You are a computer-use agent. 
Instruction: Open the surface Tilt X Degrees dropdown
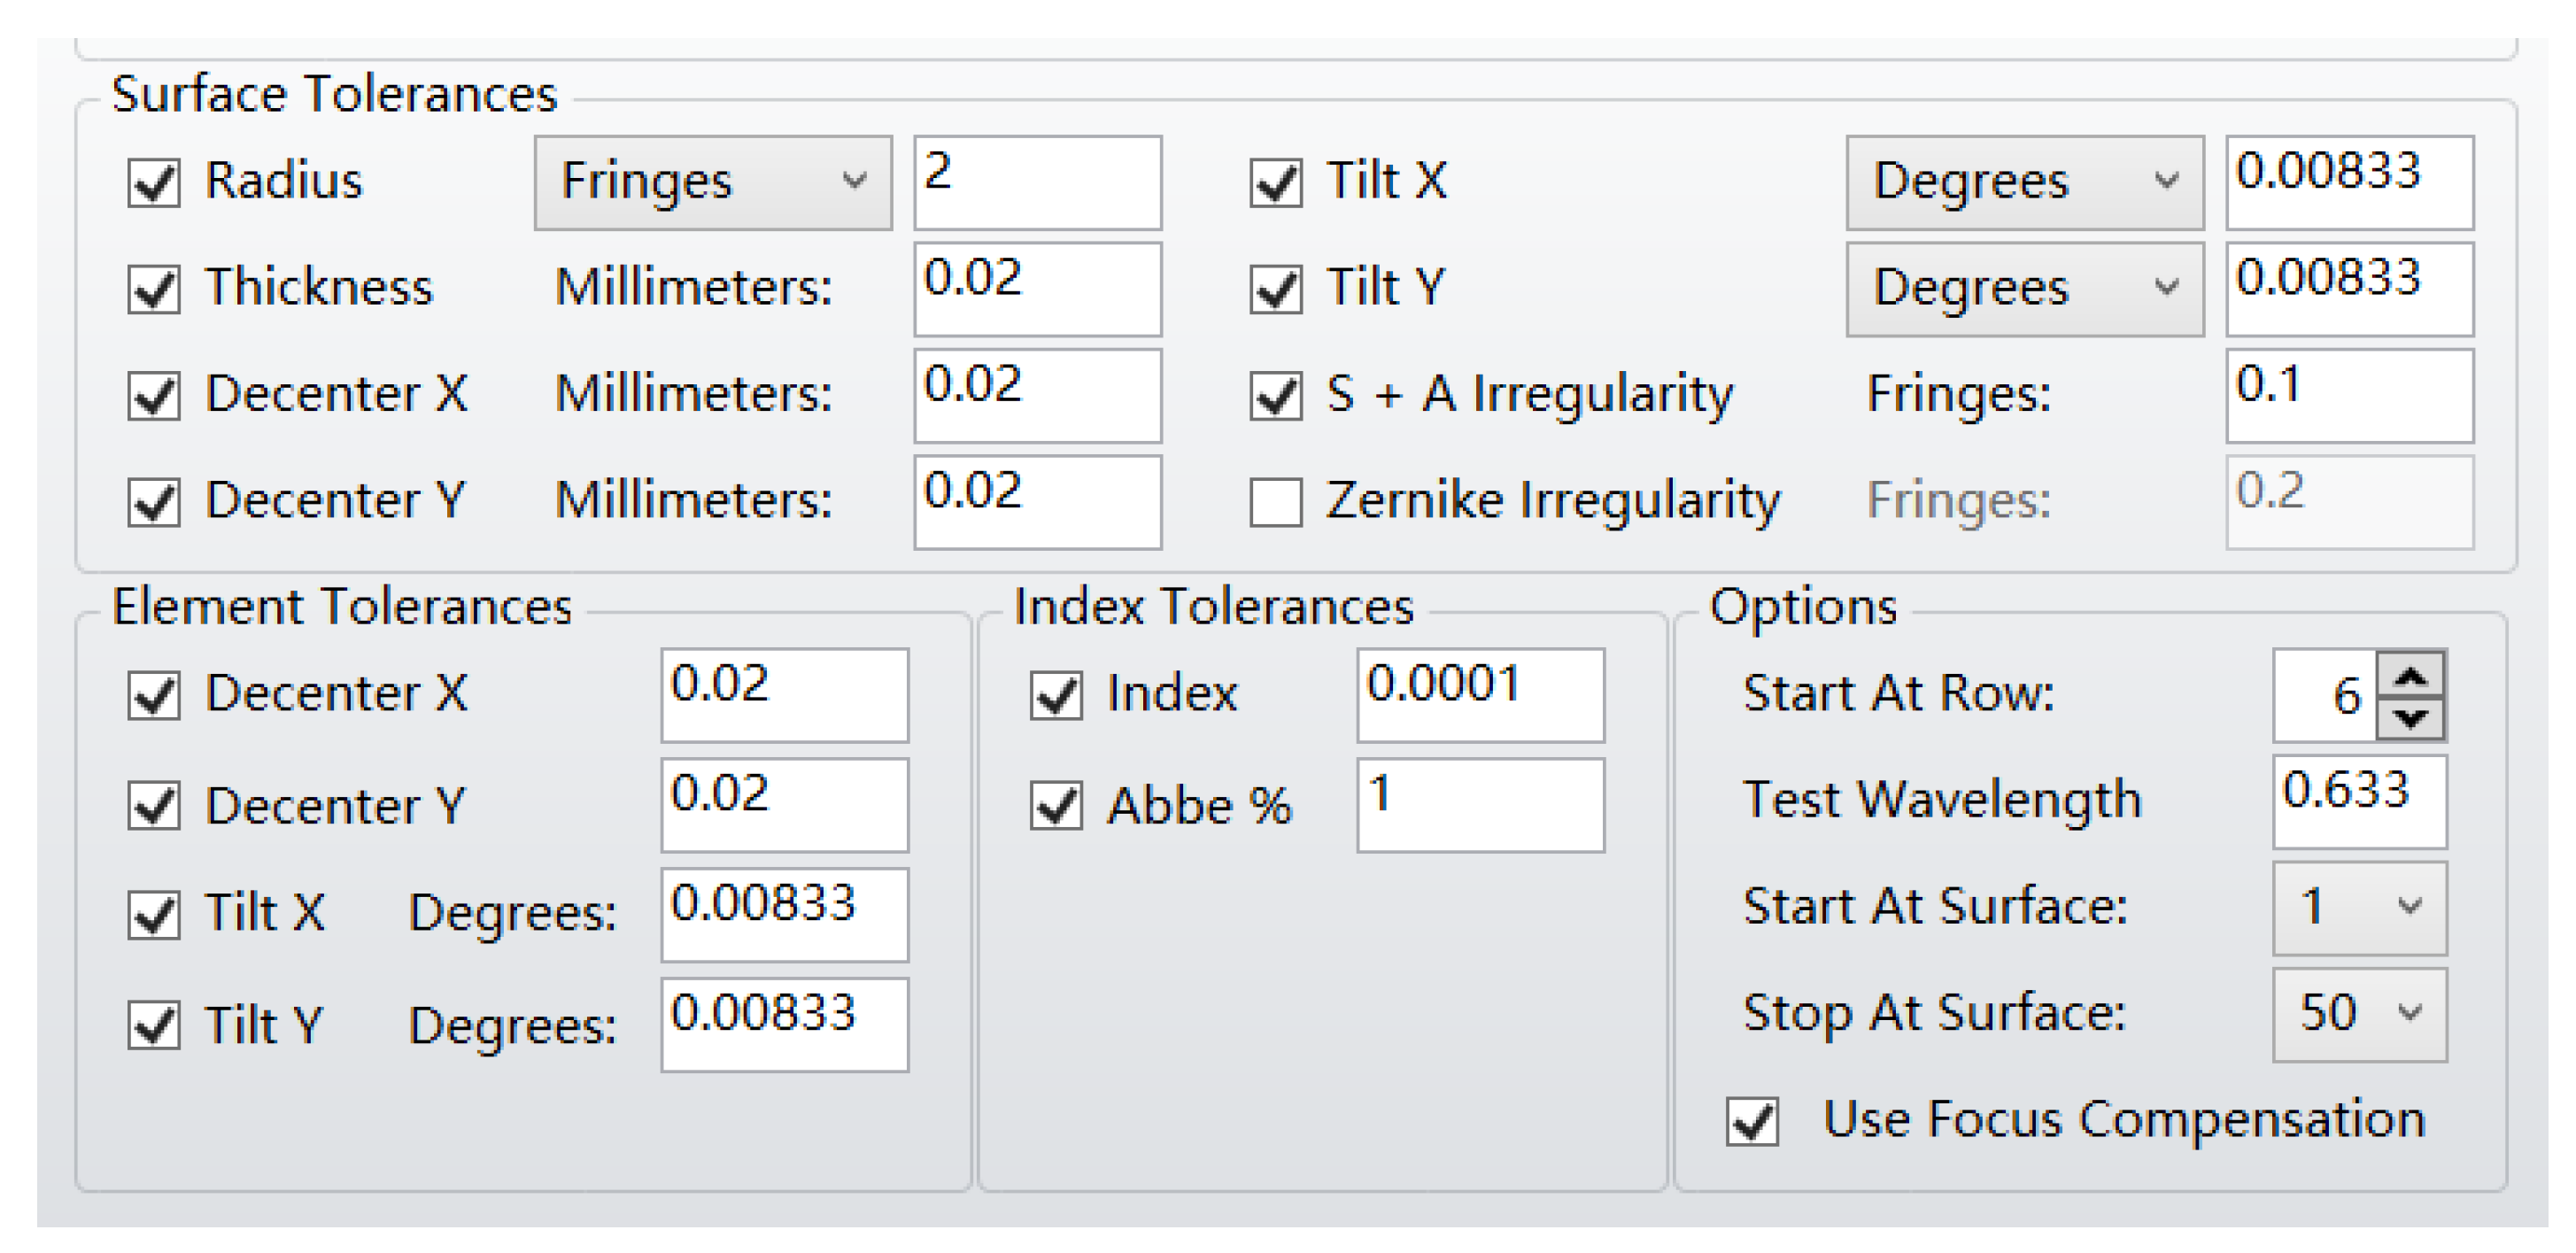point(2024,183)
